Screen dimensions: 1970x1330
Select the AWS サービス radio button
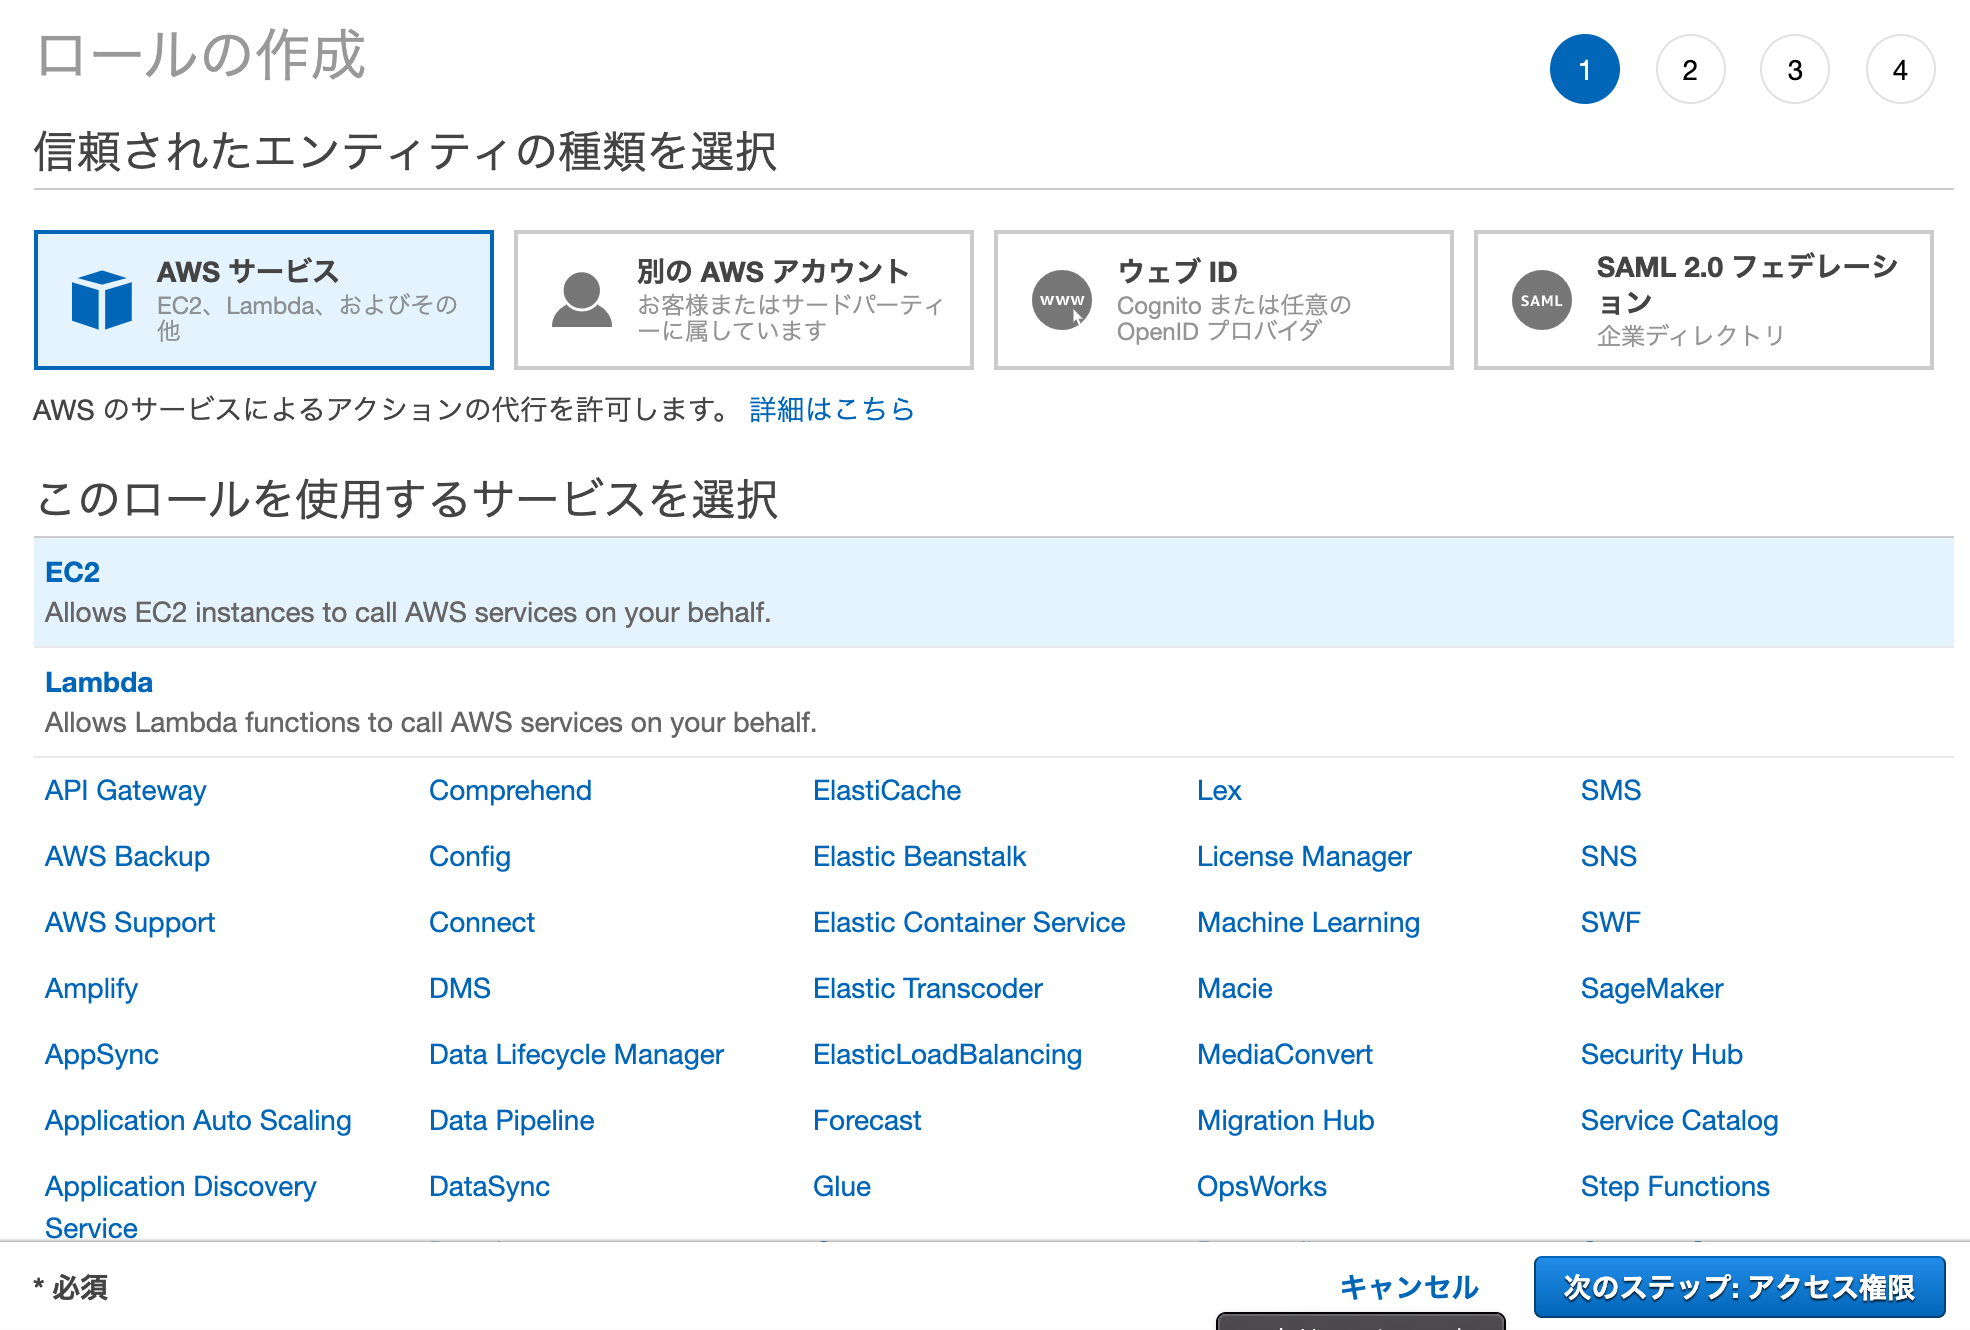[x=264, y=298]
